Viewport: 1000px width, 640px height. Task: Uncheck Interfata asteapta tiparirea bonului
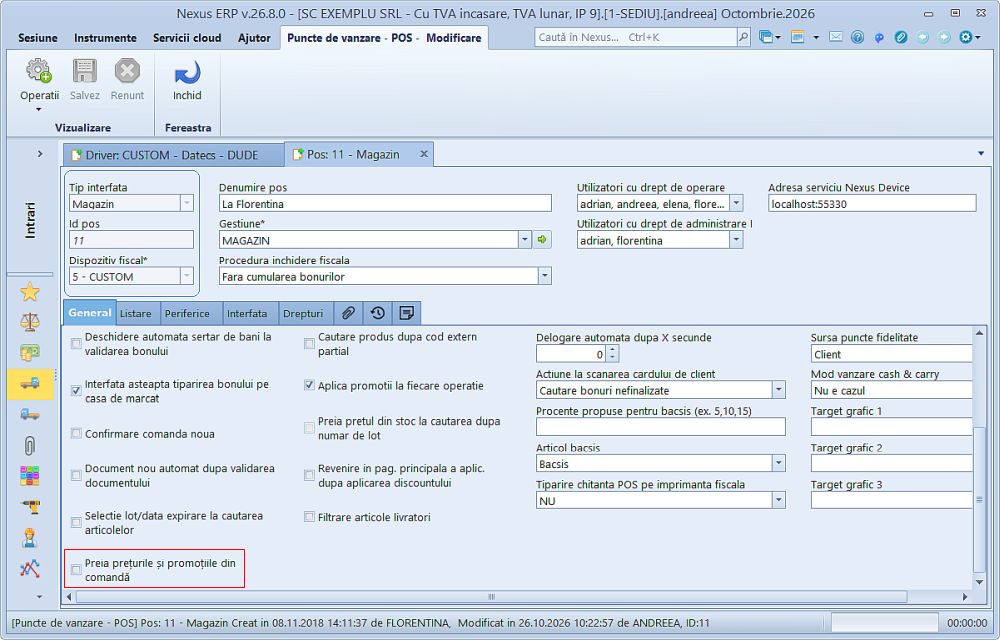[76, 391]
